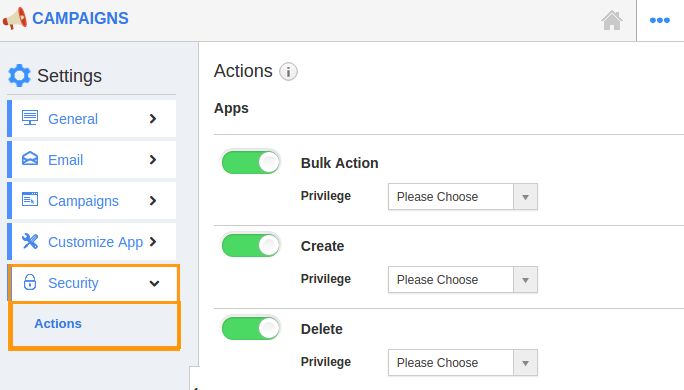The height and width of the screenshot is (390, 684).
Task: Collapse the Security section chevron
Action: click(154, 284)
